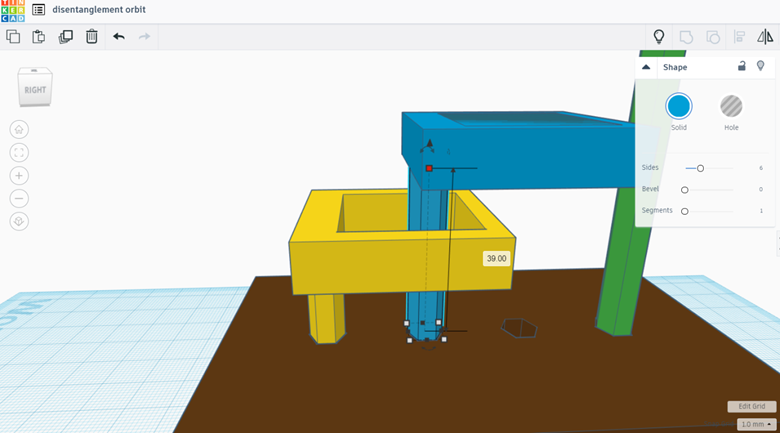780x433 pixels.
Task: Click the Mirror tool icon
Action: click(765, 36)
